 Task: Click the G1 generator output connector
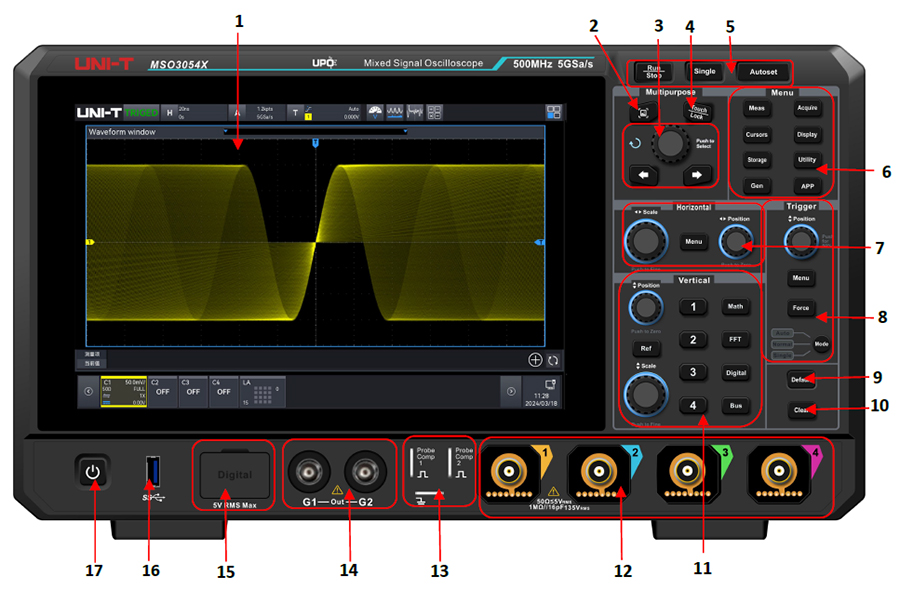click(x=309, y=472)
